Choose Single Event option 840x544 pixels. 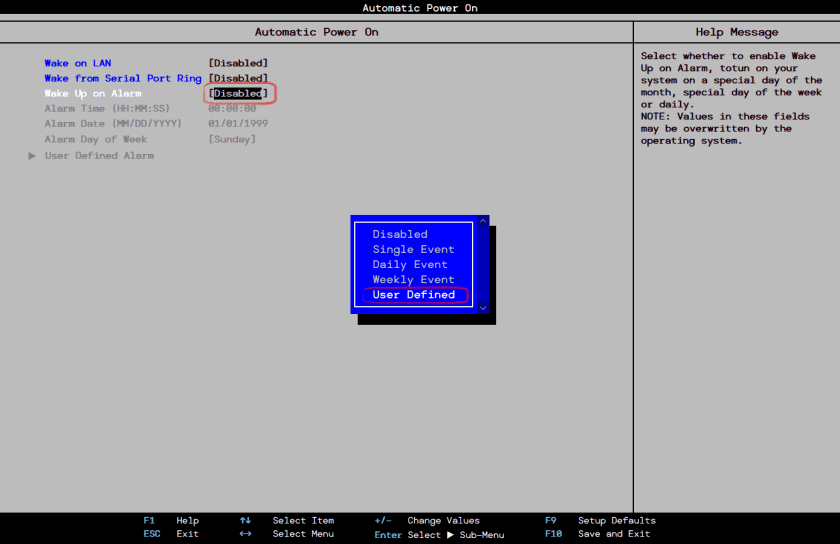(x=413, y=249)
